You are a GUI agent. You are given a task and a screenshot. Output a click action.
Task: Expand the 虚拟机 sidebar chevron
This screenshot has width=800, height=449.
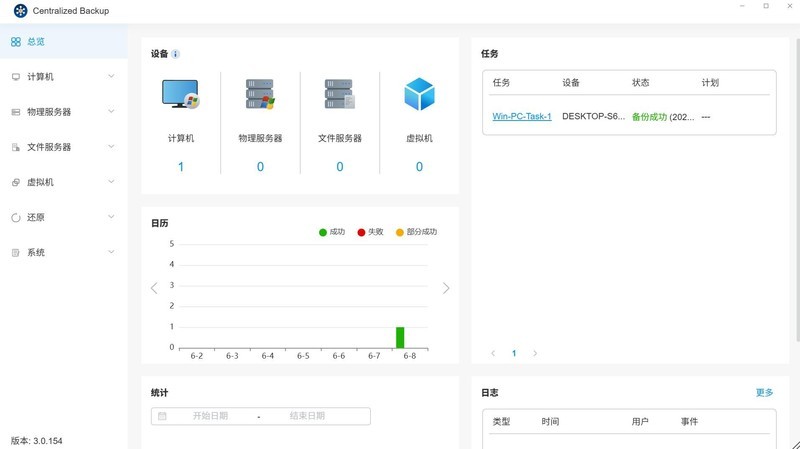(111, 182)
